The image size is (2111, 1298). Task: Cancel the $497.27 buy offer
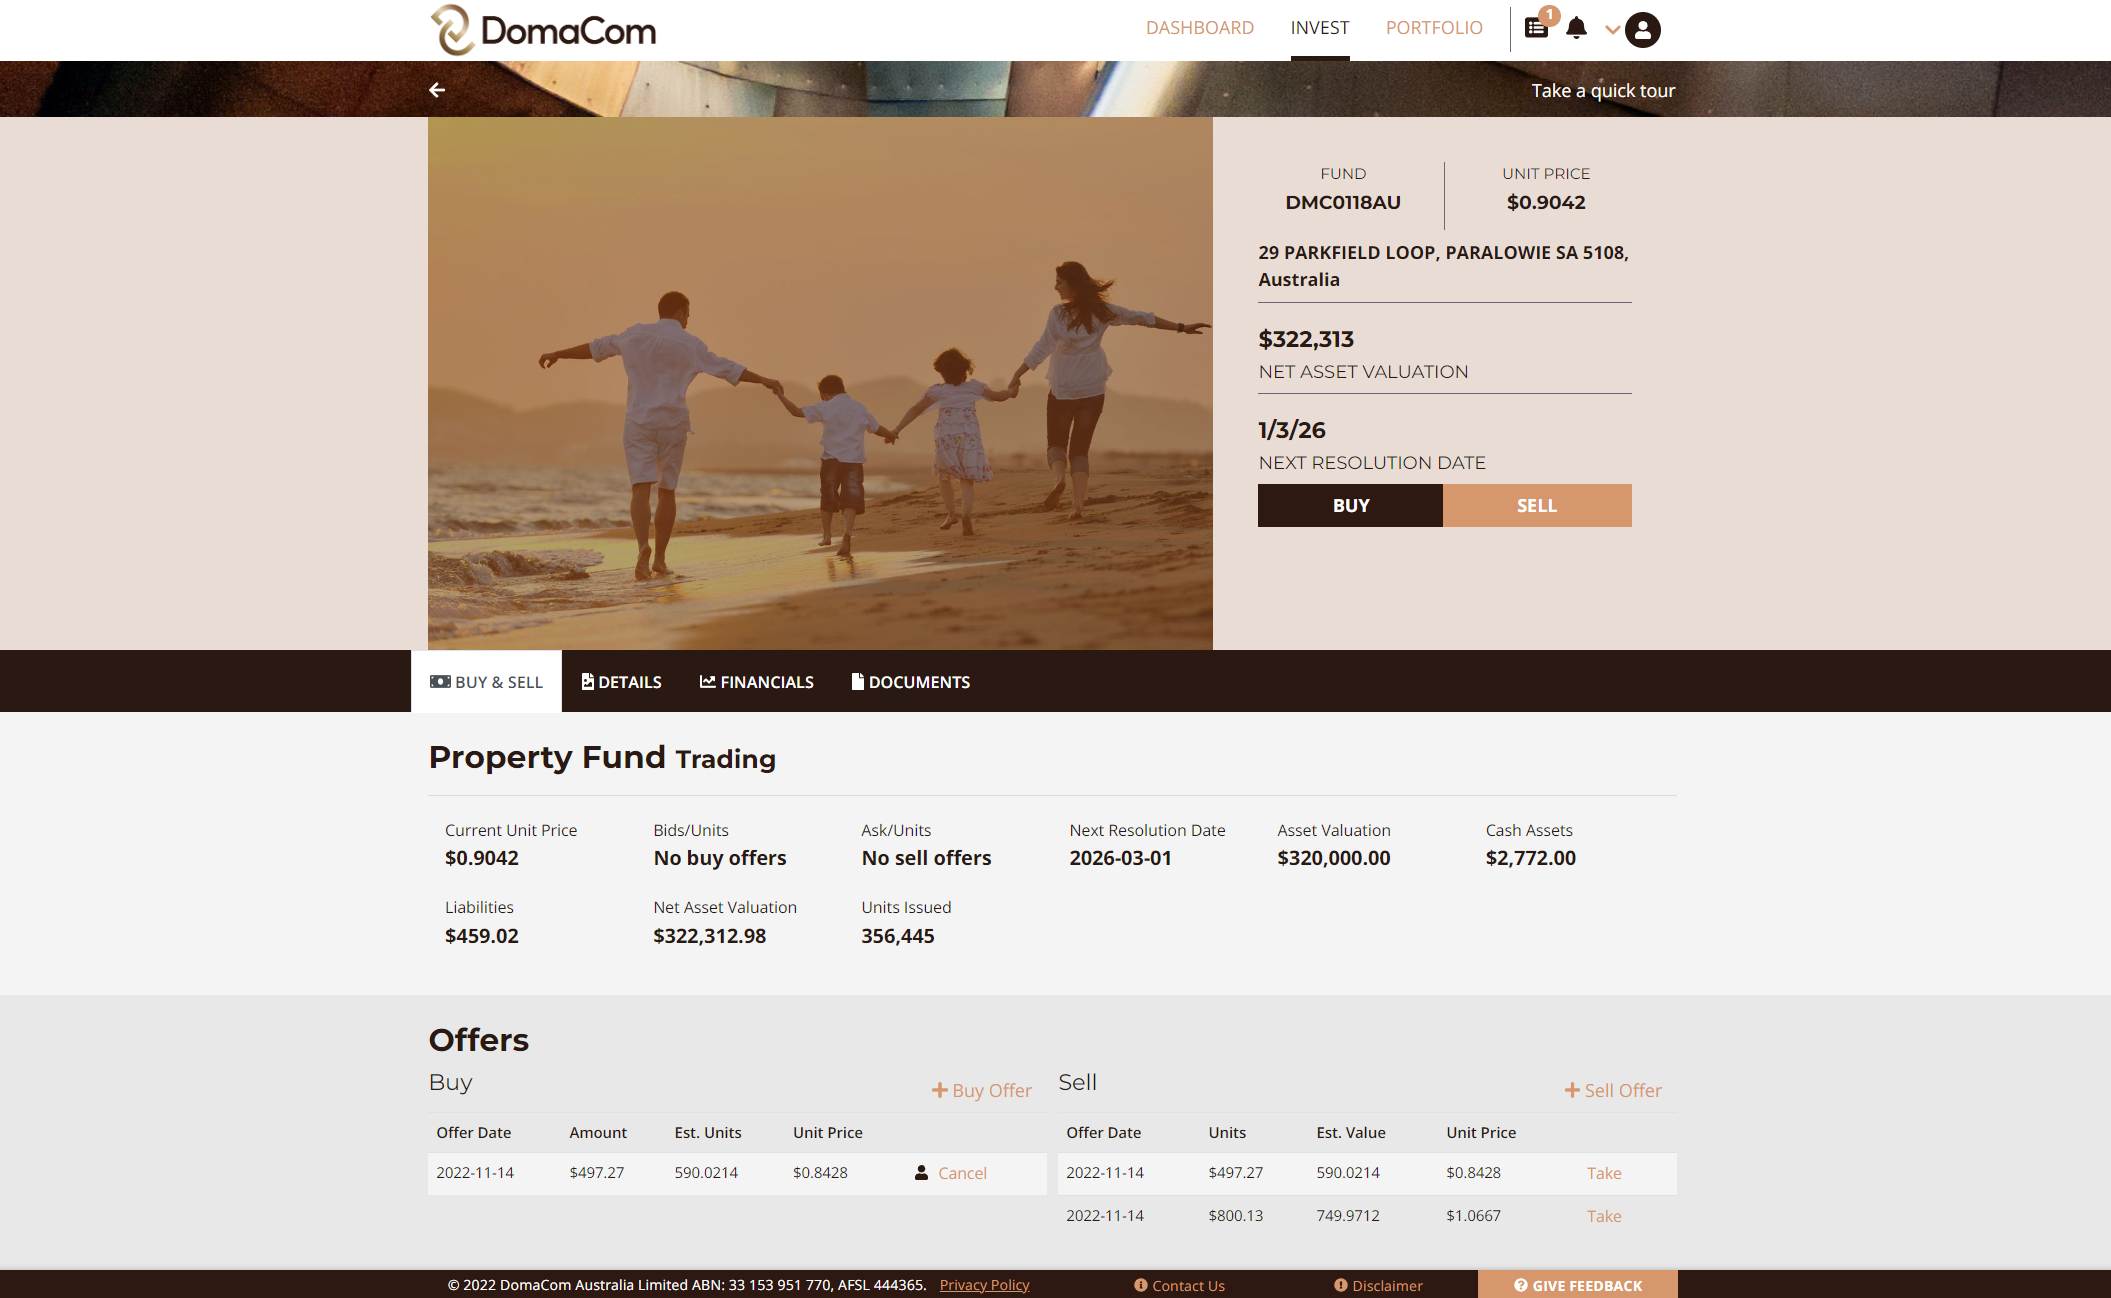[962, 1173]
